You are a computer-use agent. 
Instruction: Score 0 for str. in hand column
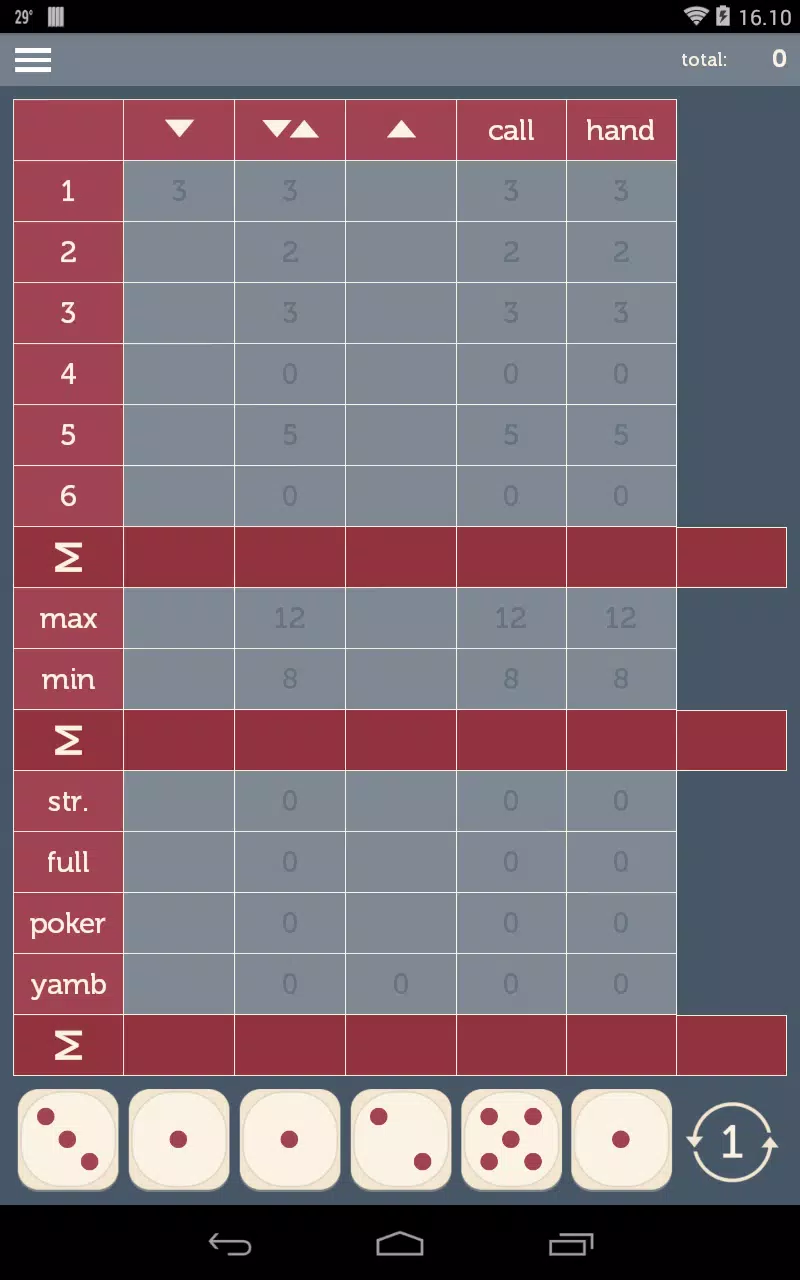tap(621, 801)
